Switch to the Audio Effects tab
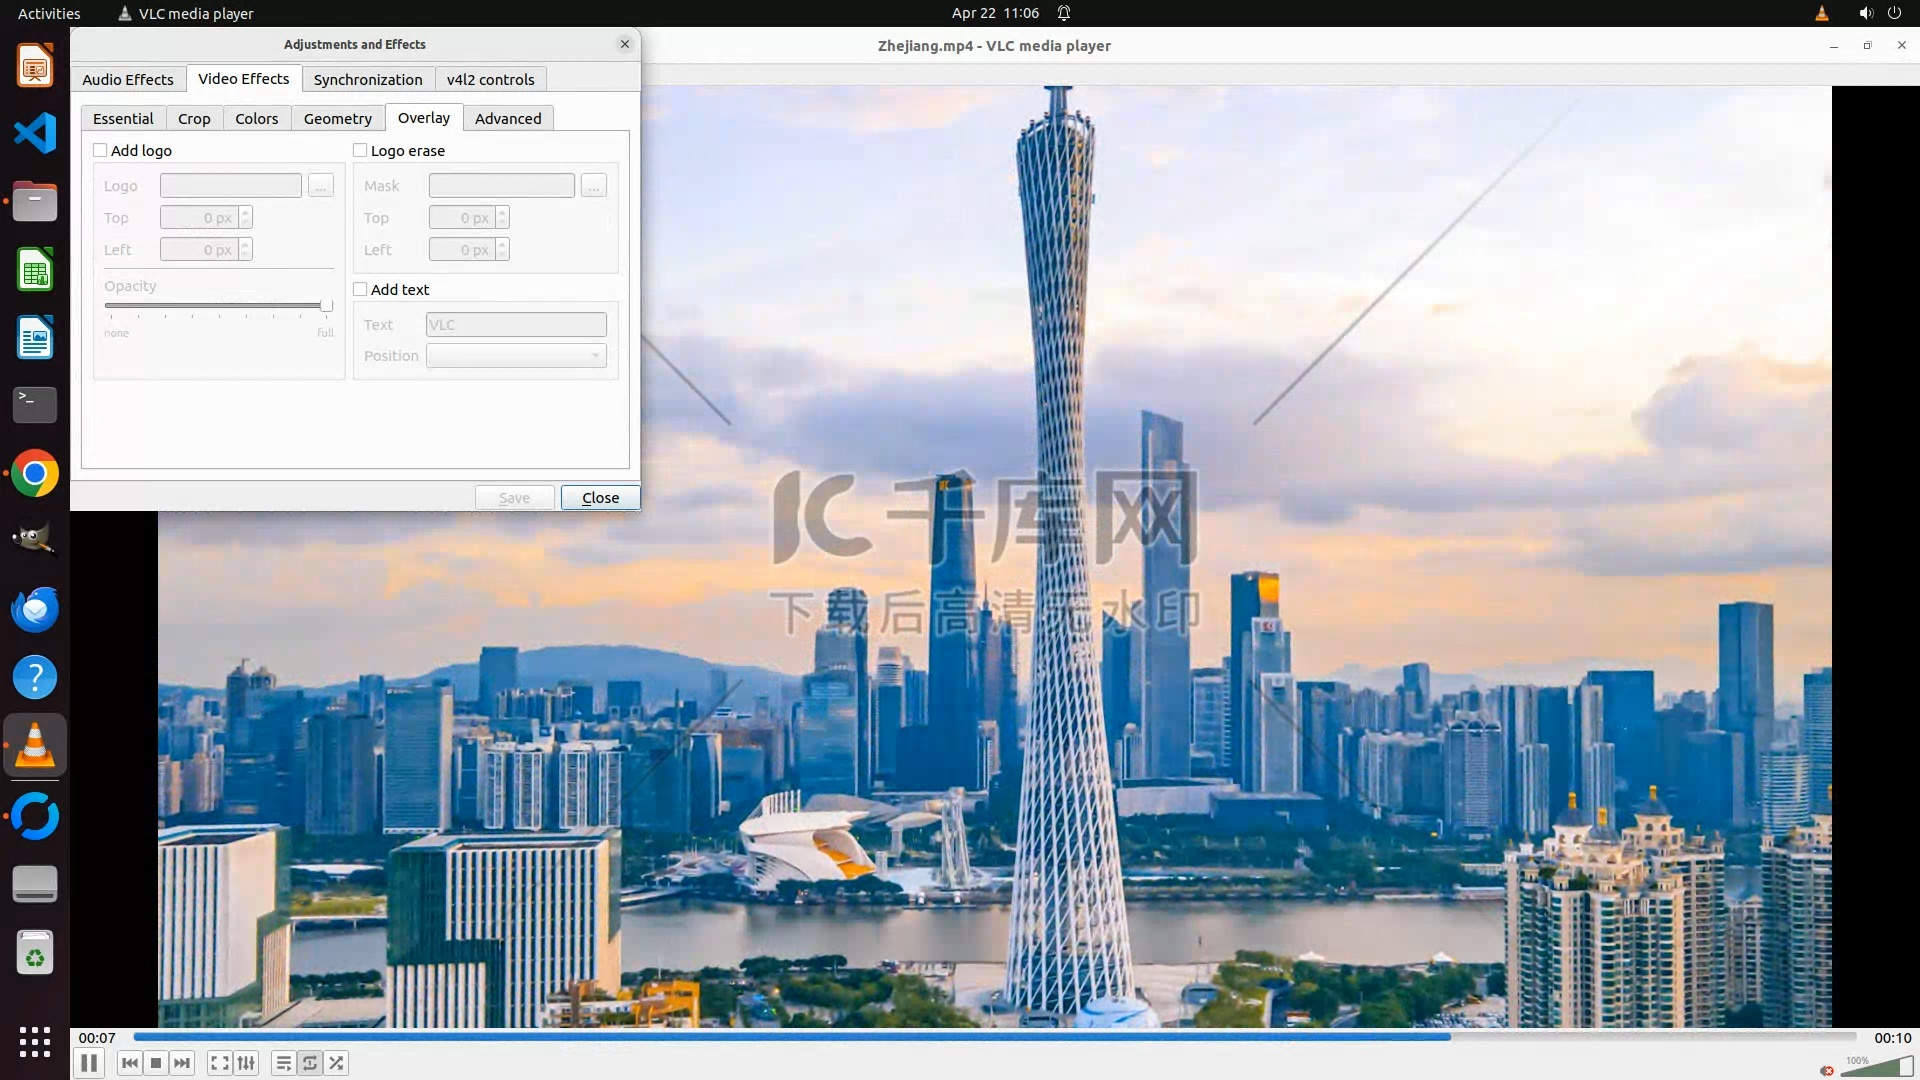The image size is (1920, 1080). (x=128, y=79)
